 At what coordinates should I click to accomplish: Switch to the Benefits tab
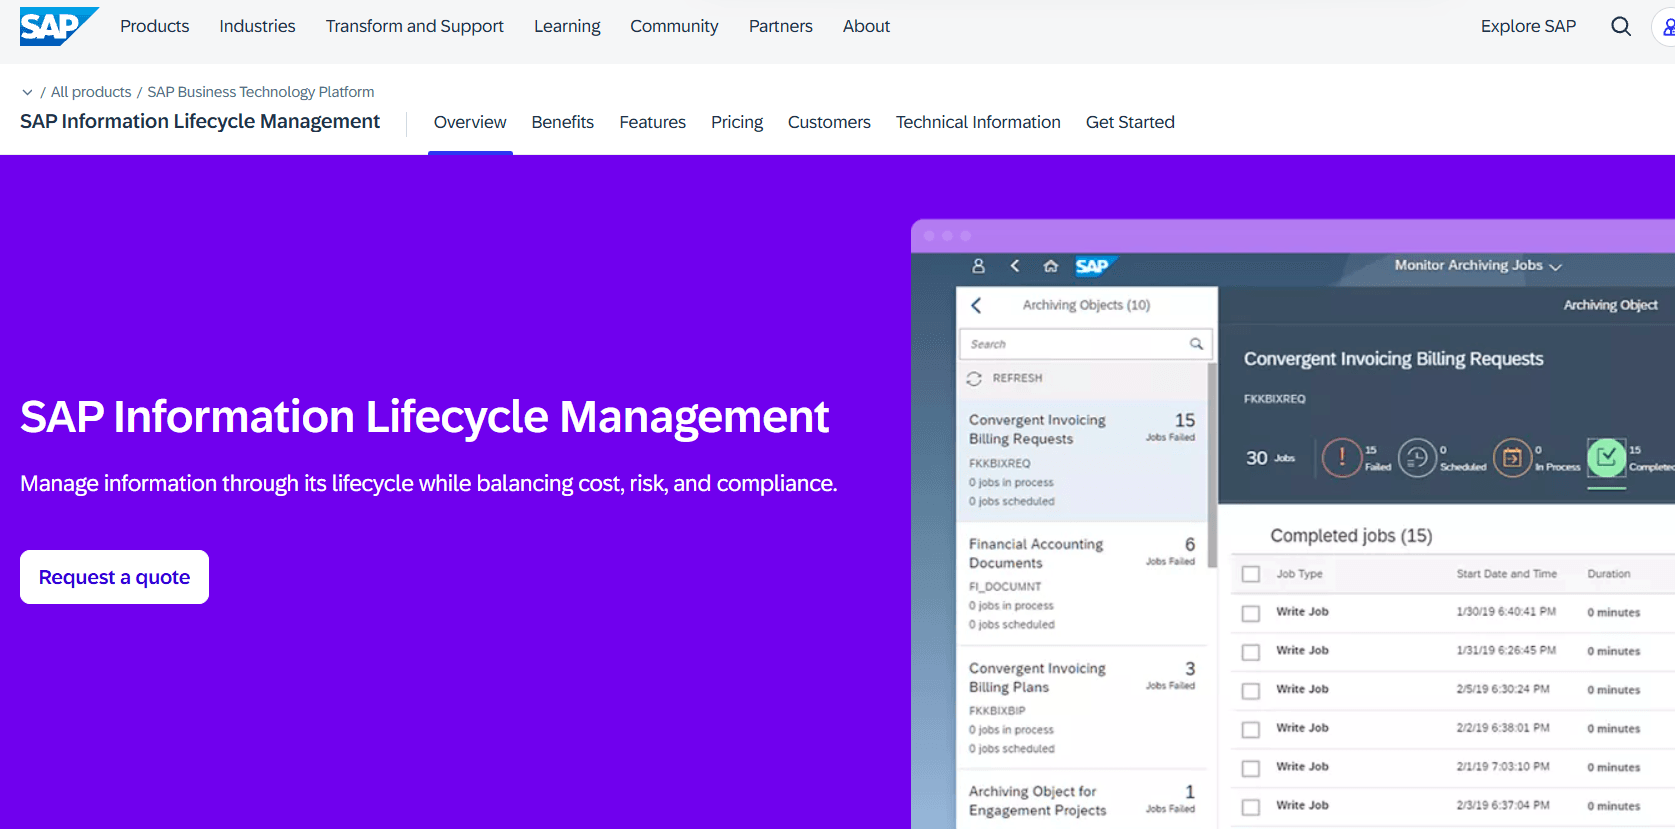[x=563, y=122]
